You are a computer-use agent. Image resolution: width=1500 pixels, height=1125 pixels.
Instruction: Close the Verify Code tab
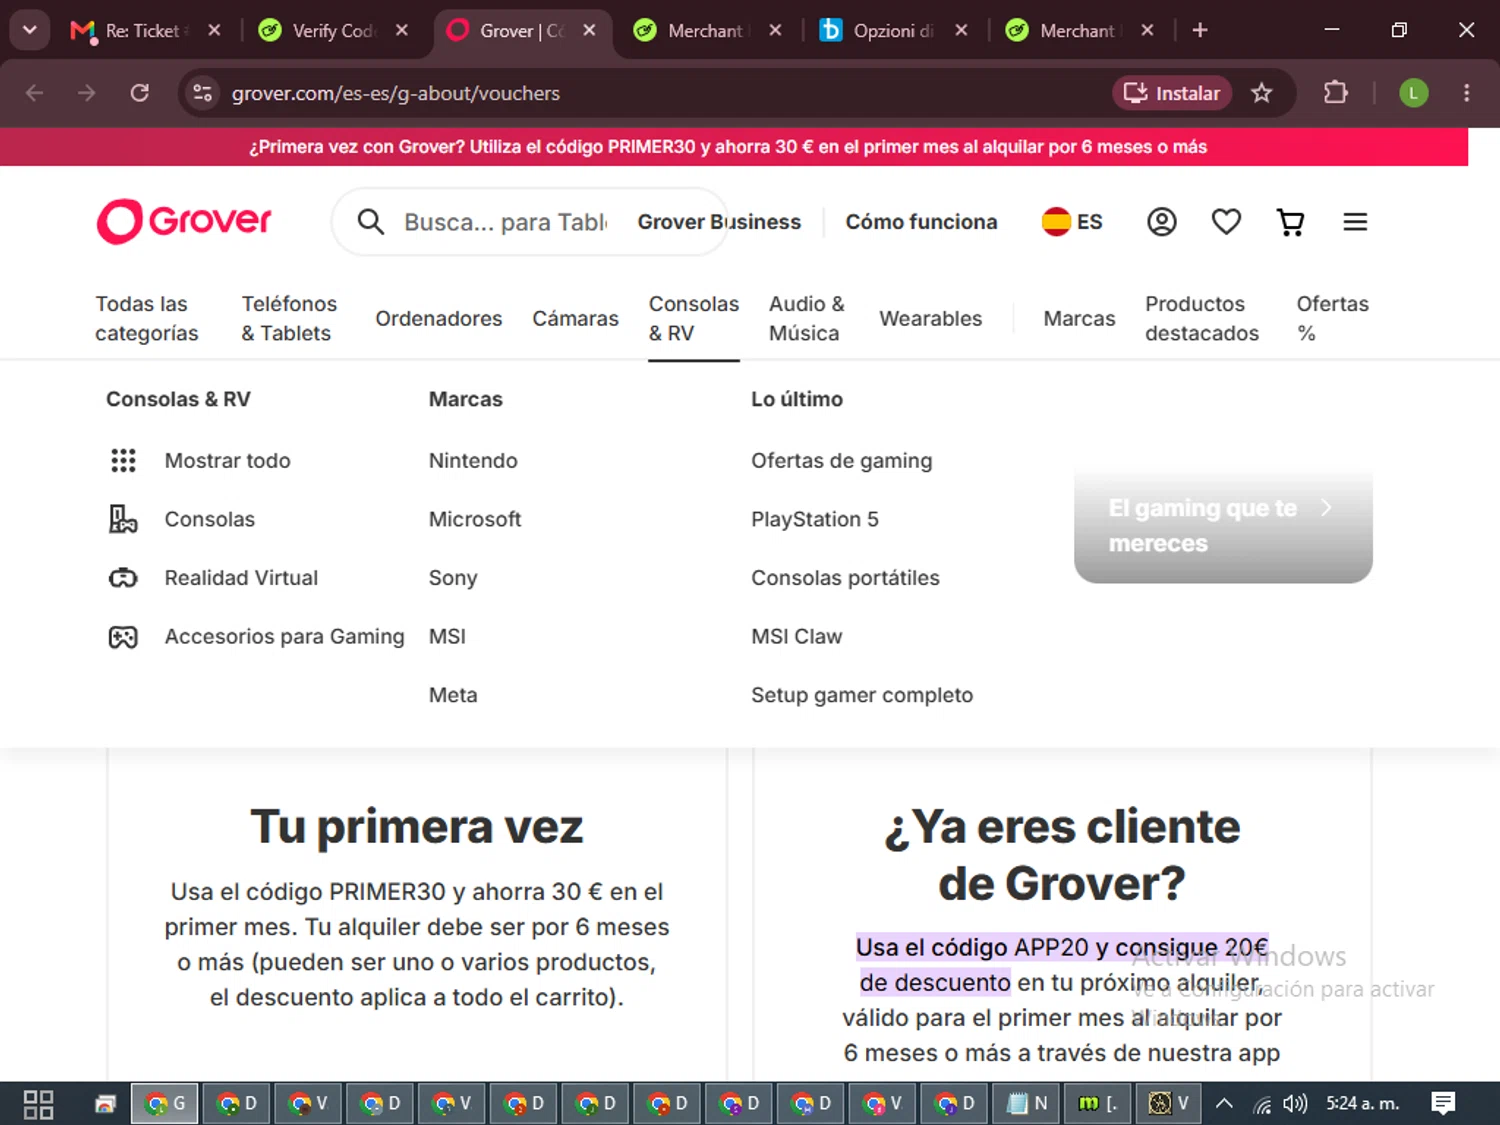click(402, 30)
